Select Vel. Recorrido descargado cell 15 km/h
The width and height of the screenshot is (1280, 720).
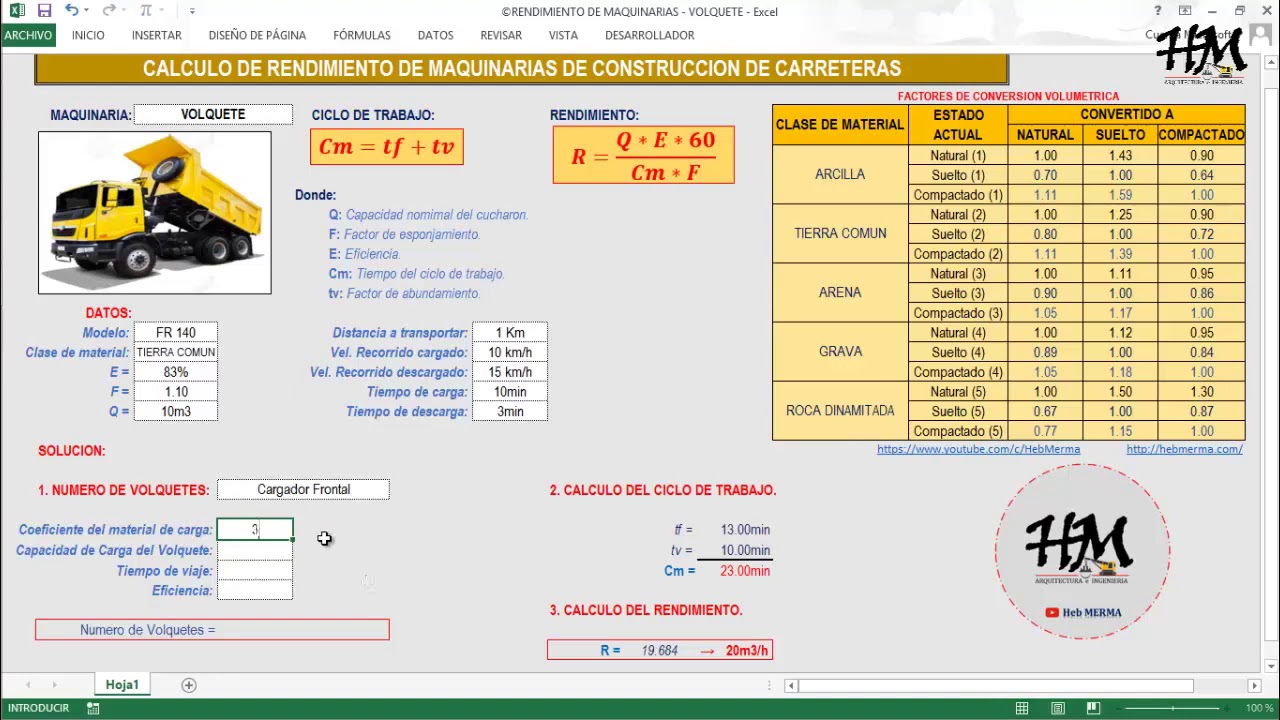[510, 372]
